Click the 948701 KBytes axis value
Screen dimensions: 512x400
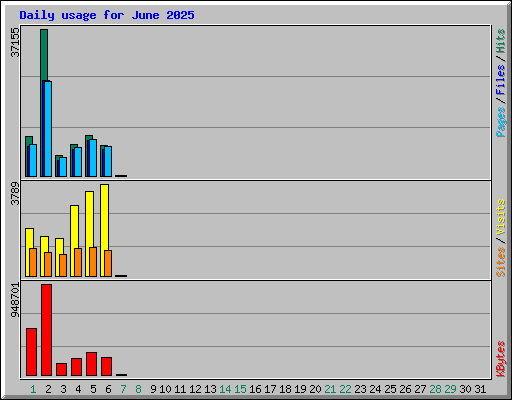15,300
